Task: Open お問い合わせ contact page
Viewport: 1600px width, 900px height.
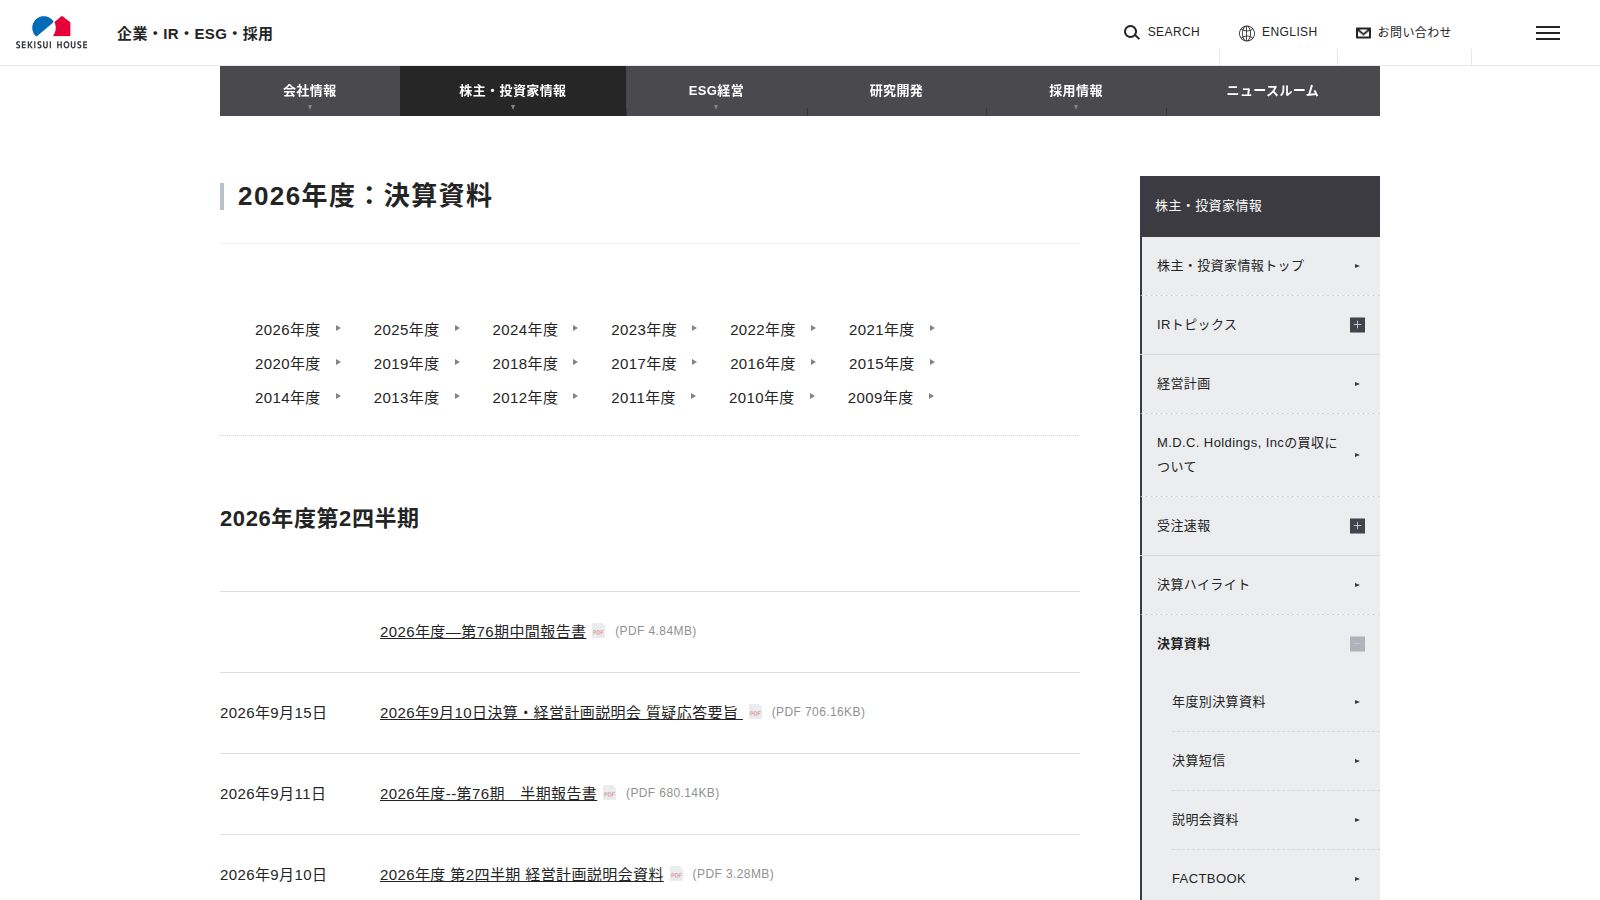Action: pyautogui.click(x=1414, y=32)
